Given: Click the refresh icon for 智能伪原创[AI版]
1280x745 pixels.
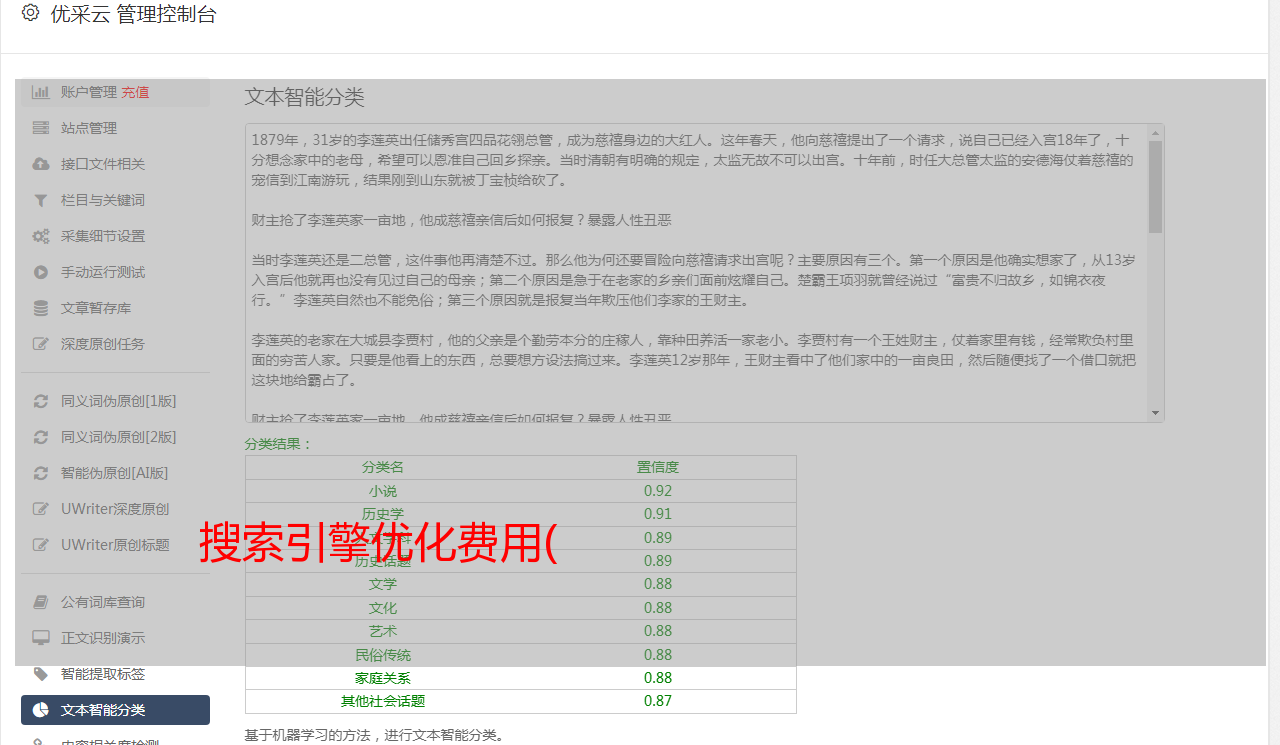Looking at the screenshot, I should [40, 473].
